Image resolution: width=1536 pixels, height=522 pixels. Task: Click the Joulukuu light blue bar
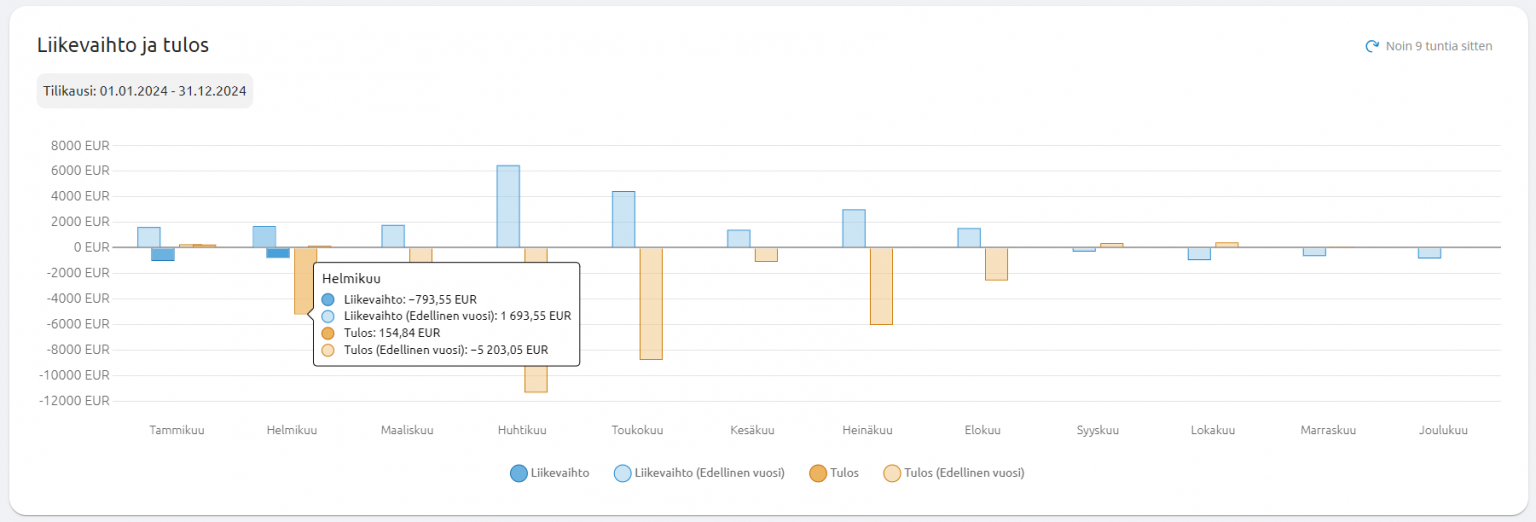tap(1429, 252)
